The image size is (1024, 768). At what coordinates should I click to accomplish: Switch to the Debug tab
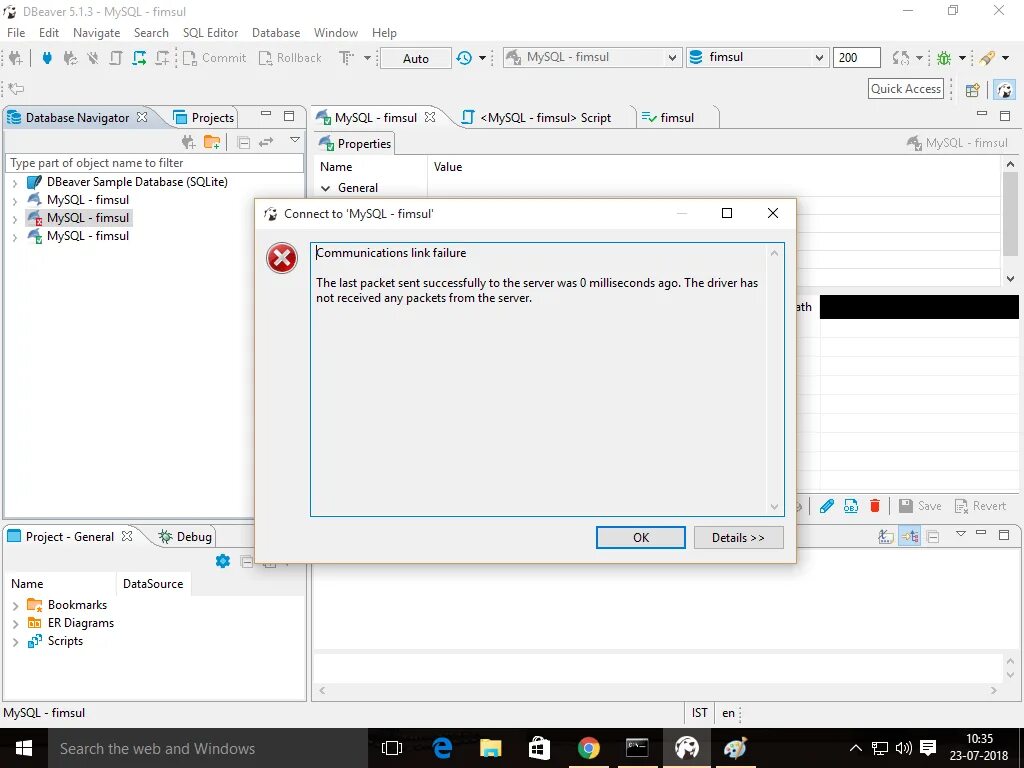click(185, 537)
